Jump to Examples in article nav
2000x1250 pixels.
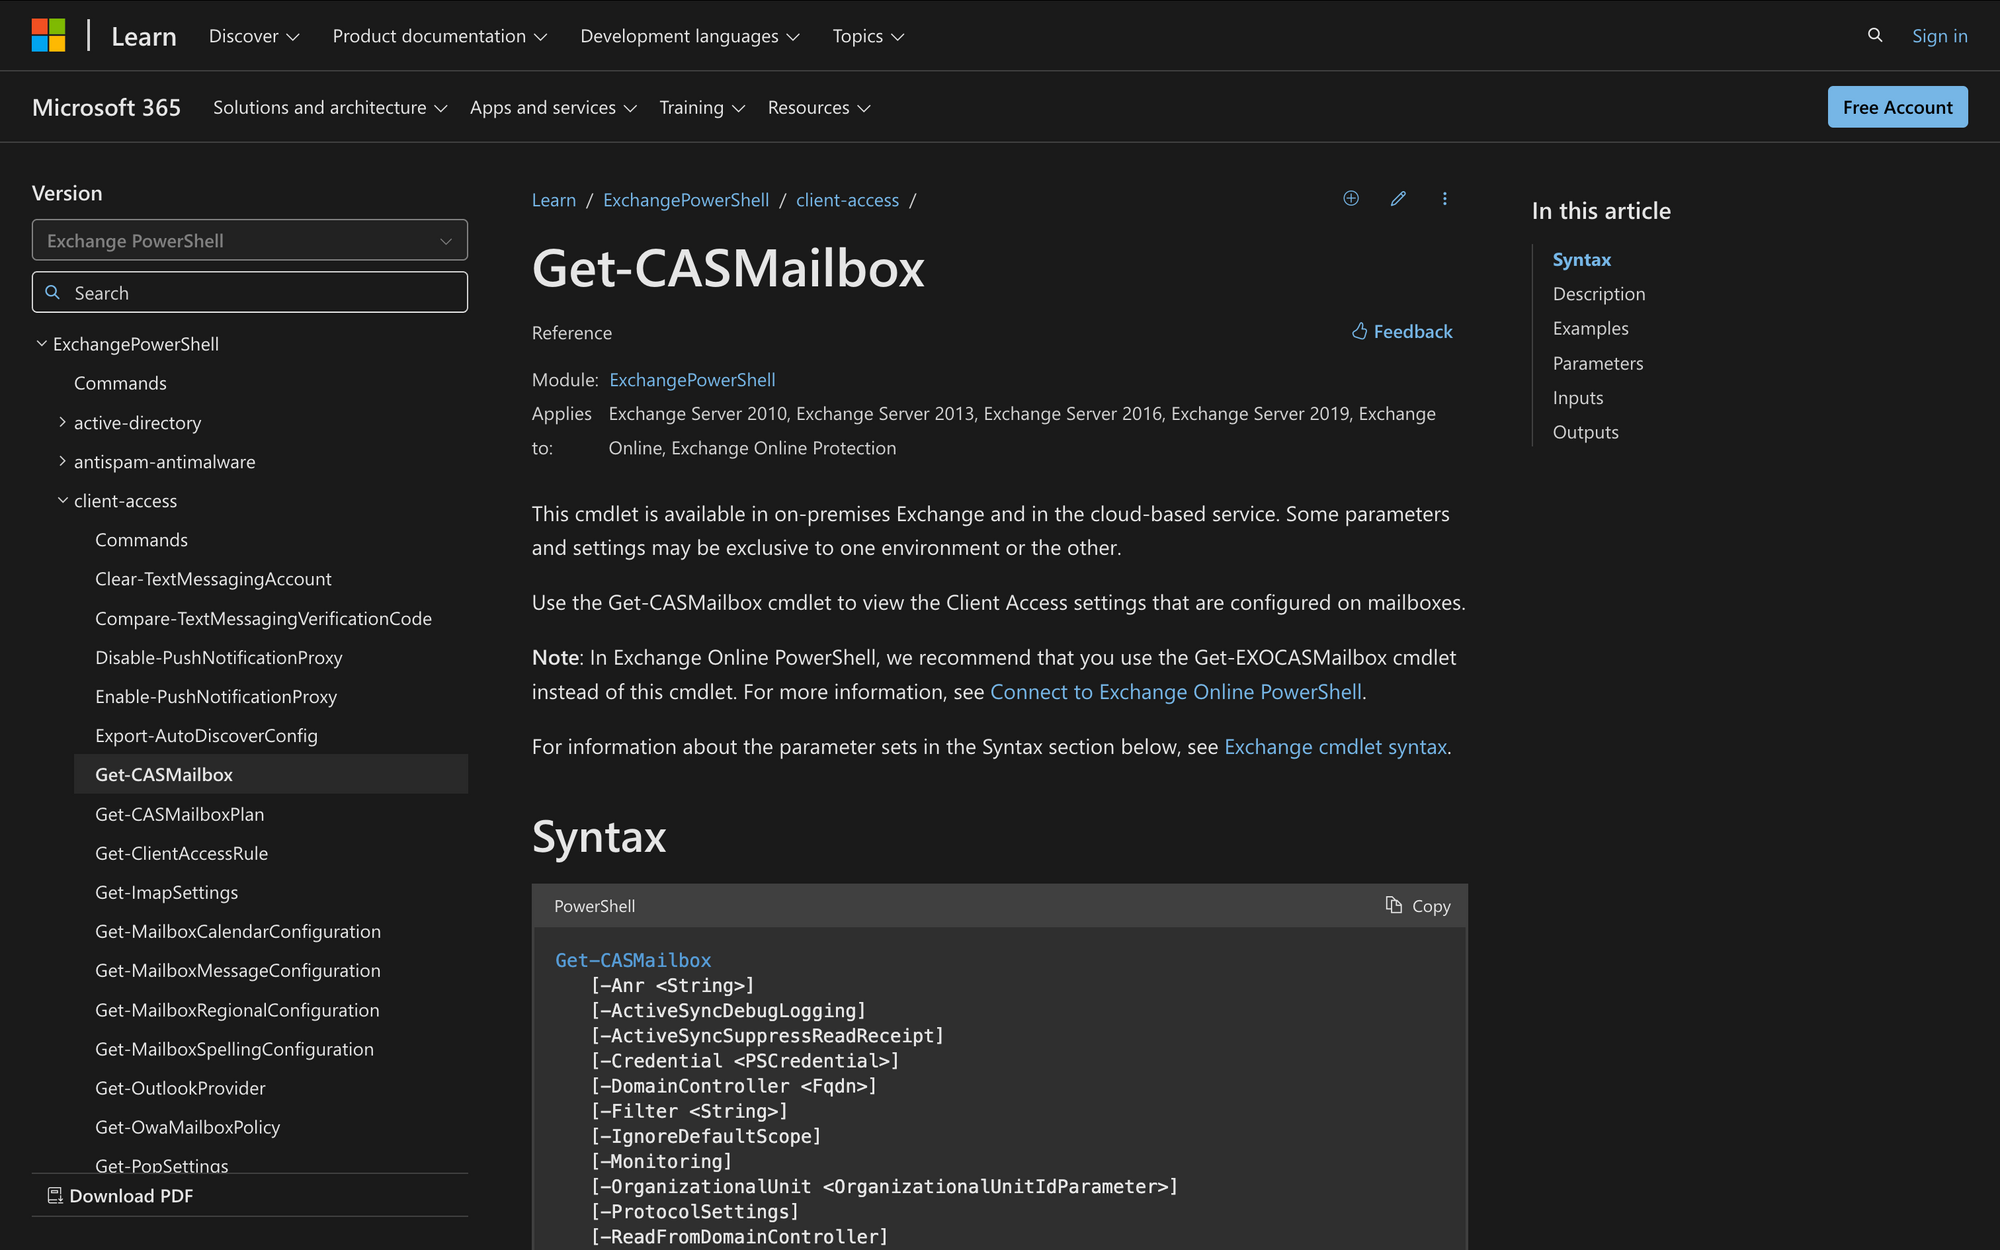pos(1590,328)
